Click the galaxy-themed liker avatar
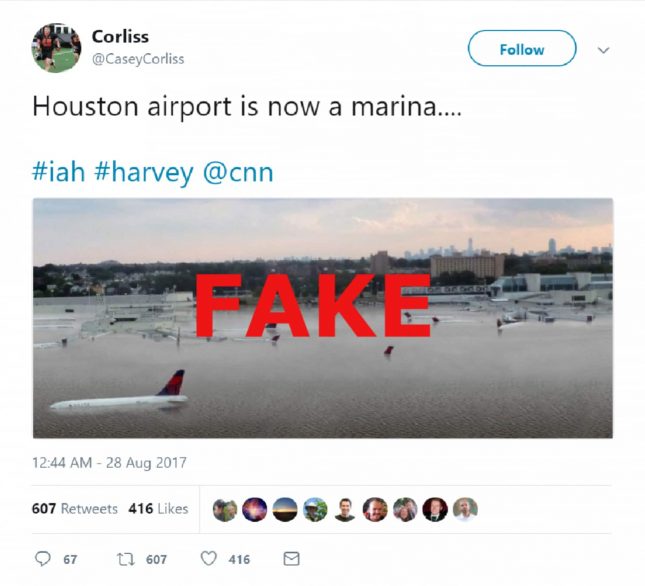 pos(255,510)
